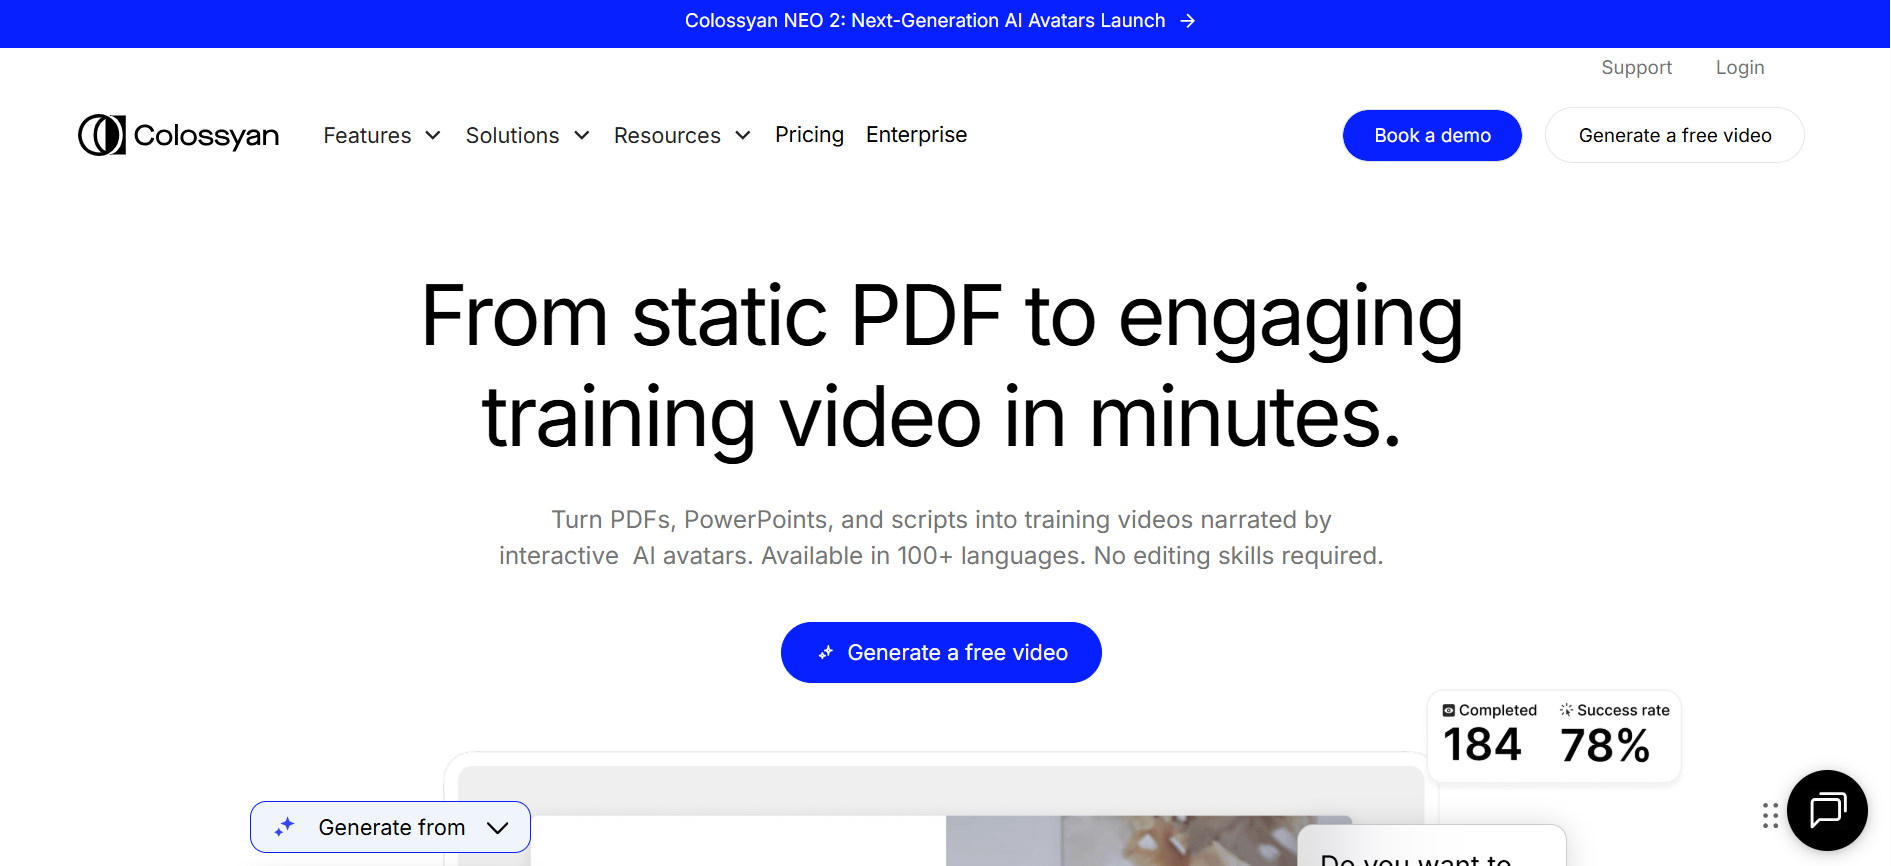Open the Generate from dropdown

point(390,827)
